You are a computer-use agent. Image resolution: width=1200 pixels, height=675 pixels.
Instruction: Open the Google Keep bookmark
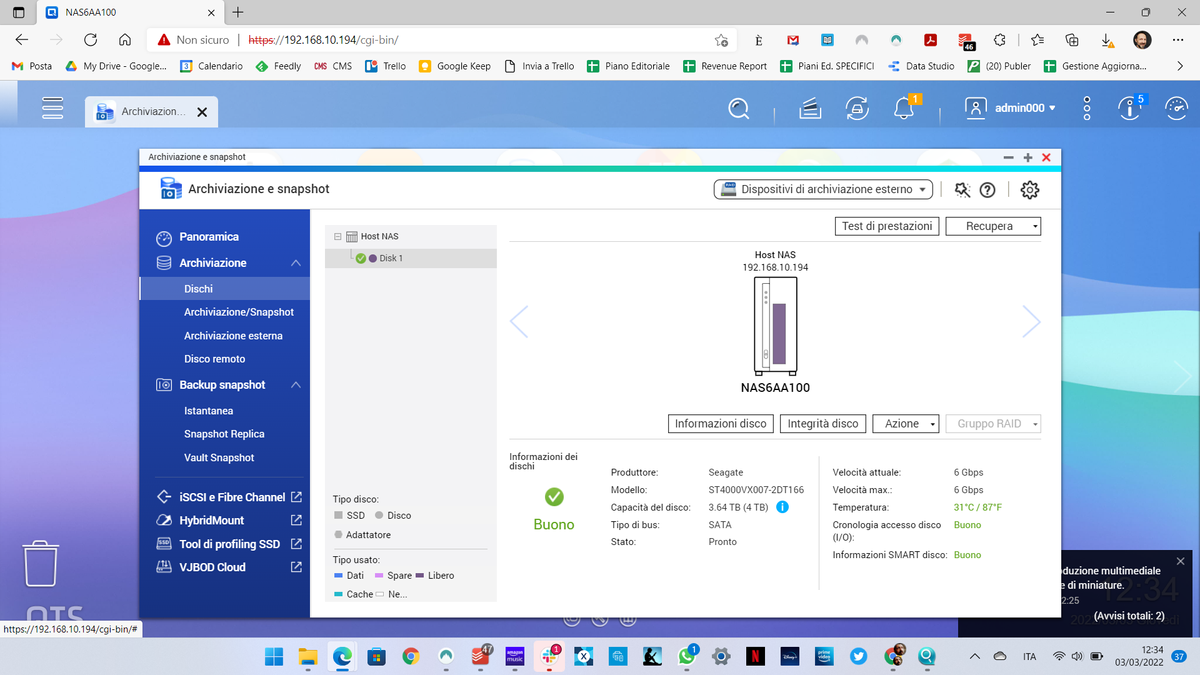coord(454,66)
